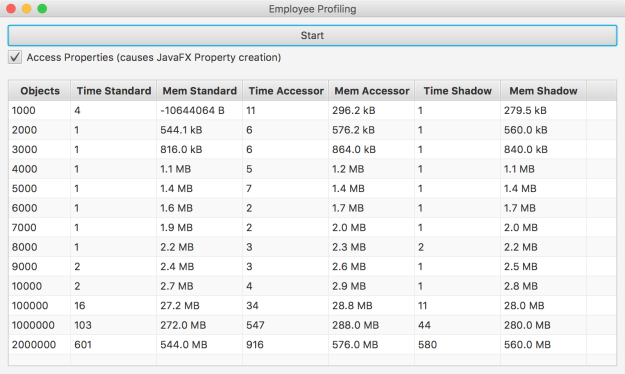Click Time Shadow value 580
625x374 pixels.
(457, 345)
